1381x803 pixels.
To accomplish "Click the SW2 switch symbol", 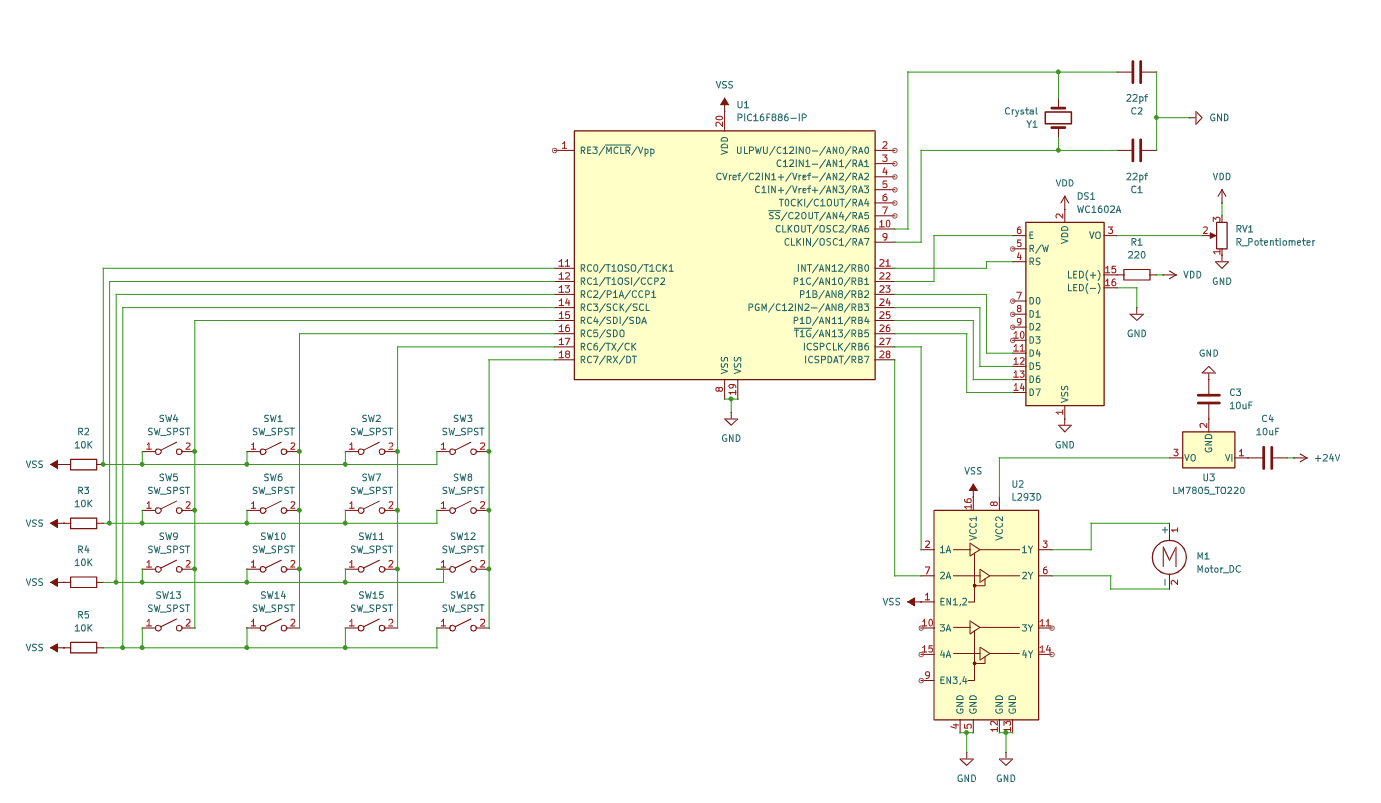I will pyautogui.click(x=371, y=447).
